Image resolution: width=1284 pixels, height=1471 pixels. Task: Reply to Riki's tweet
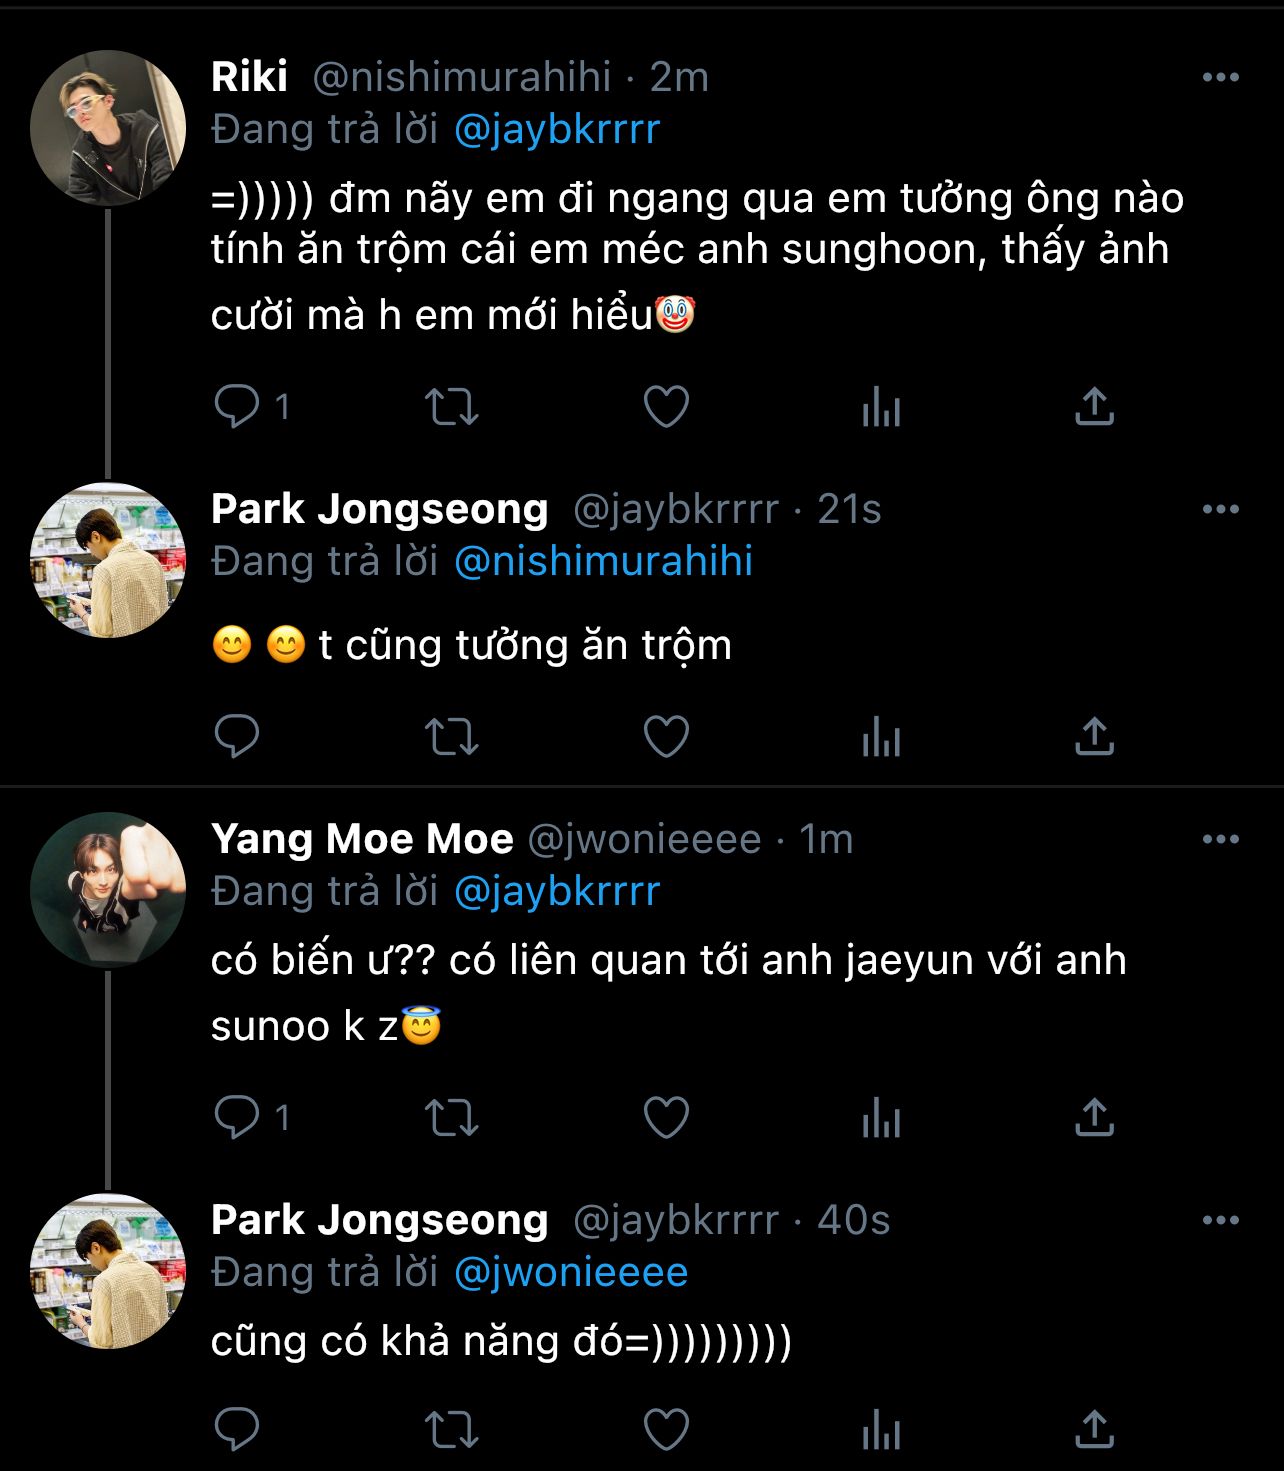tap(237, 406)
